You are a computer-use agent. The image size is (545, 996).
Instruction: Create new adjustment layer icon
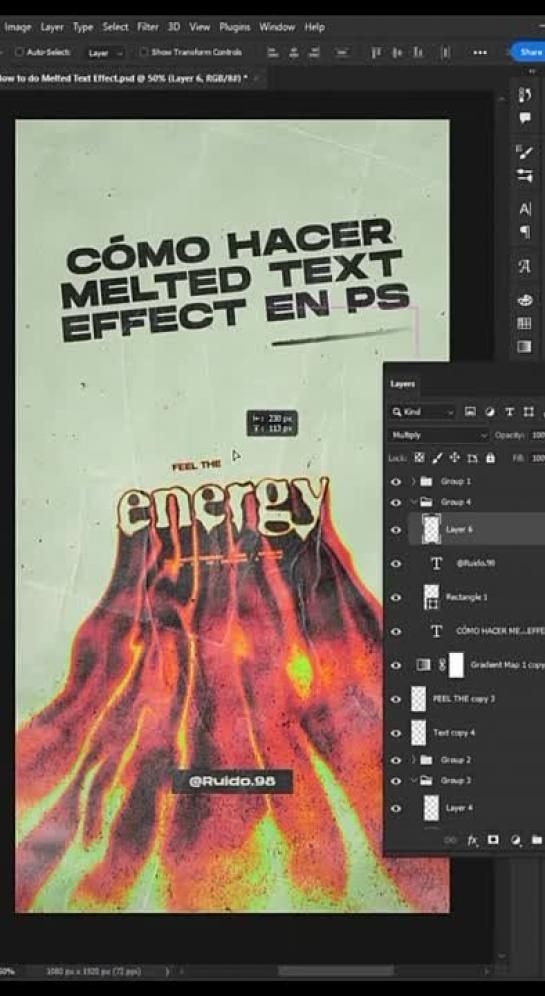pos(515,840)
